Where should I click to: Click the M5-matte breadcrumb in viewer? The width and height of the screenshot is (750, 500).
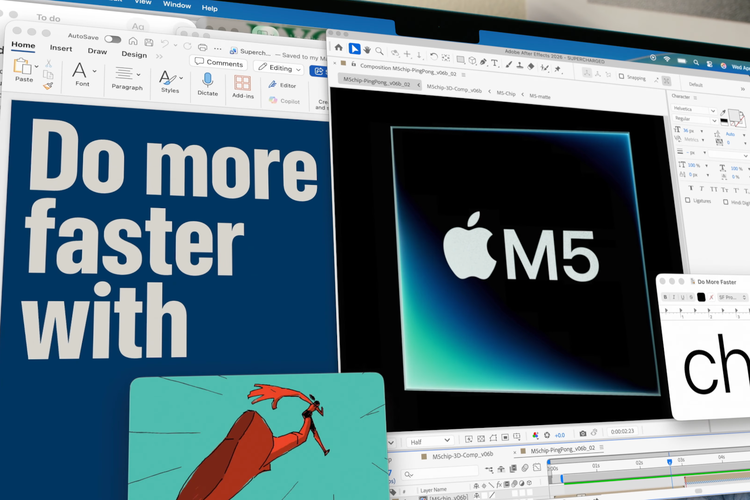pos(540,96)
